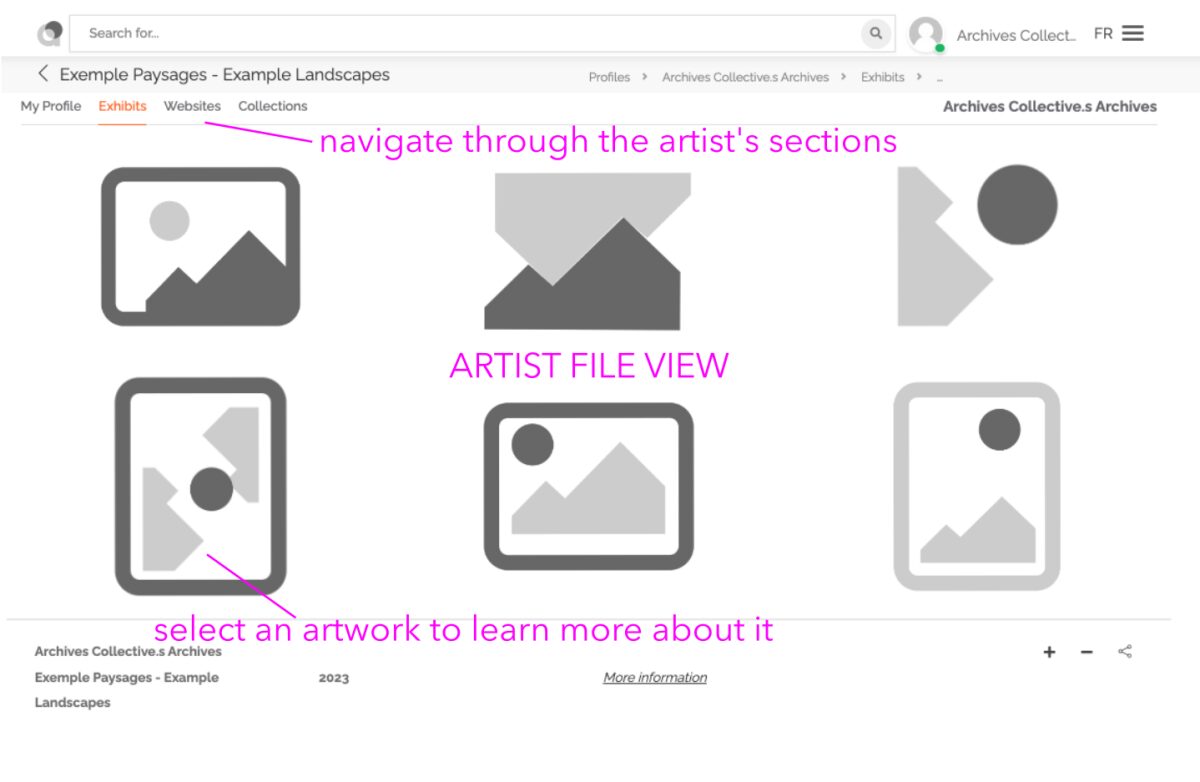Open the Collections tab
This screenshot has width=1200, height=782.
point(272,106)
